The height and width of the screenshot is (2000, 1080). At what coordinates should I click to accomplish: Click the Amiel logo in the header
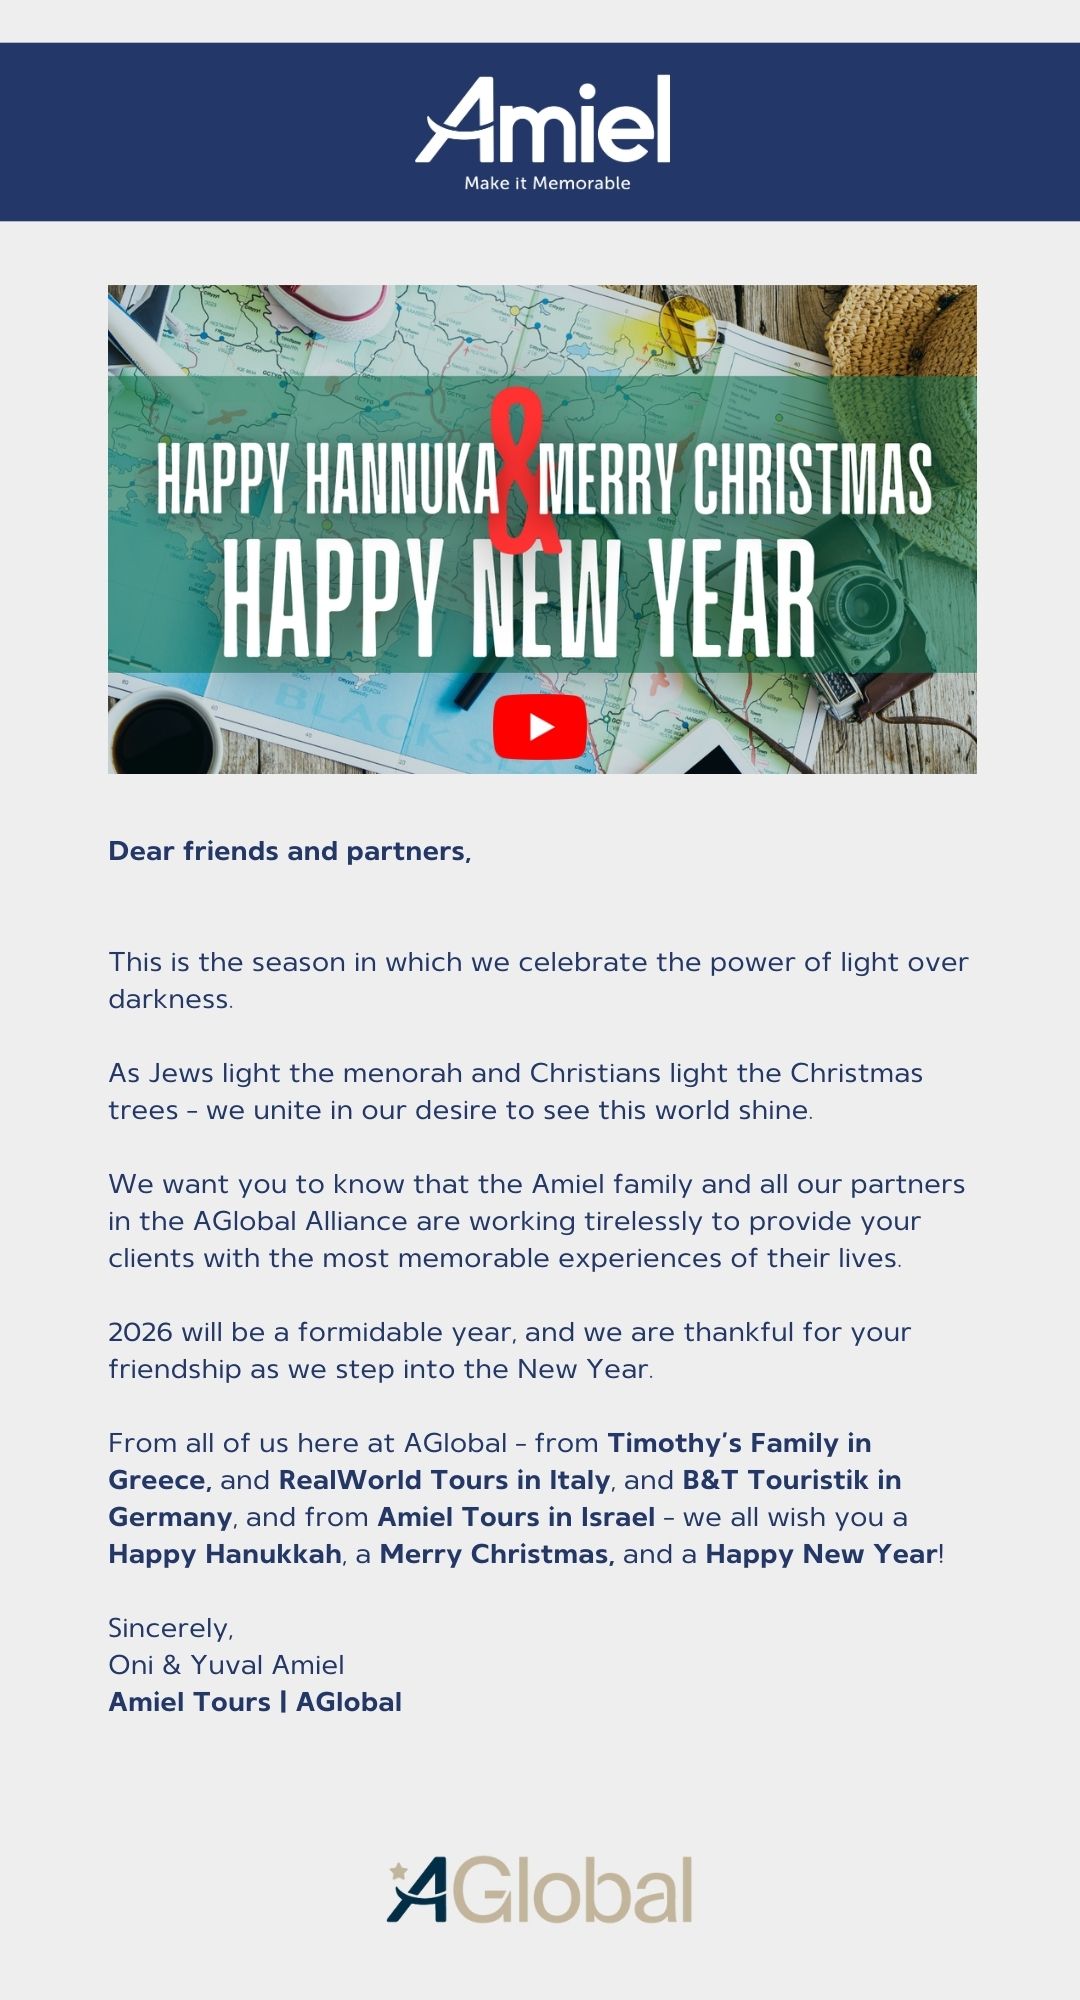(x=545, y=122)
